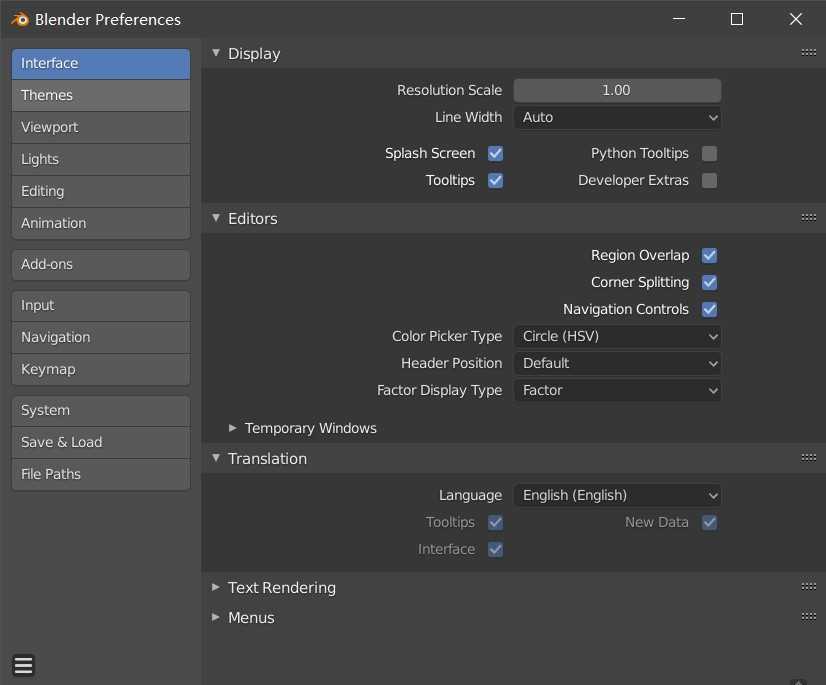Open the hamburger preferences menu icon
This screenshot has height=685, width=826.
coord(23,666)
